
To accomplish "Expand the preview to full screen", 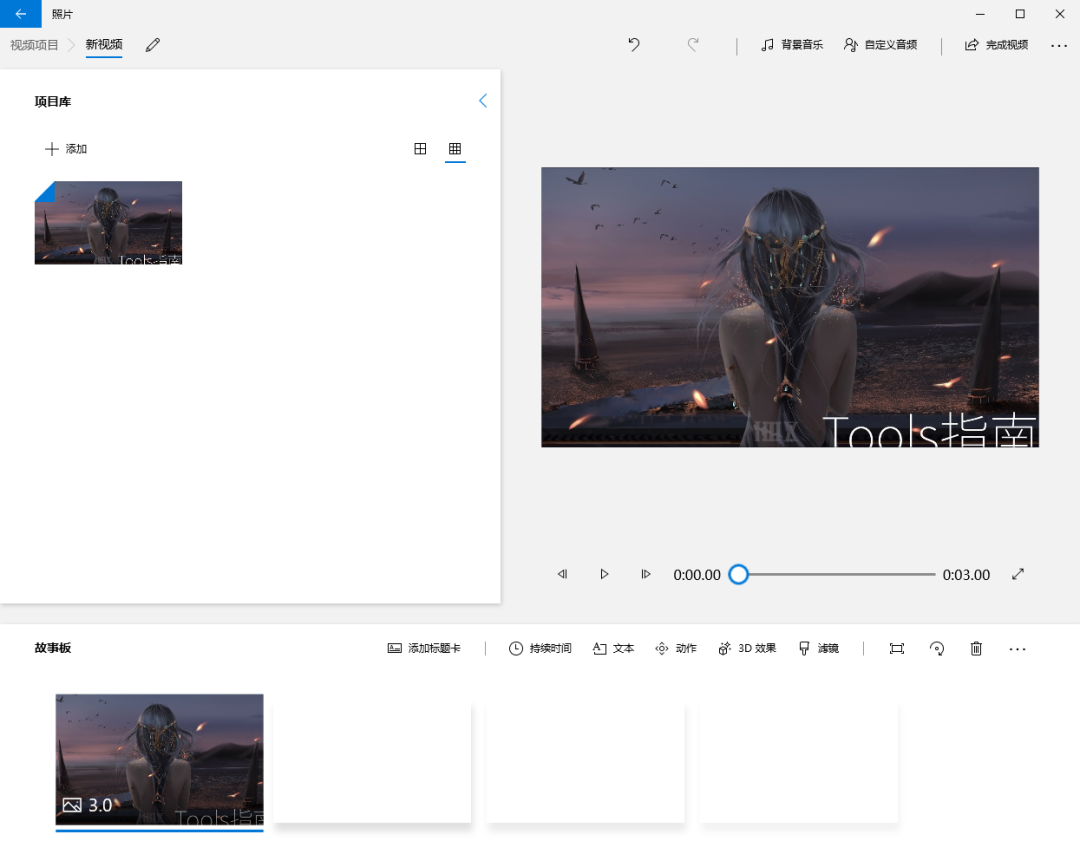I will point(1018,574).
